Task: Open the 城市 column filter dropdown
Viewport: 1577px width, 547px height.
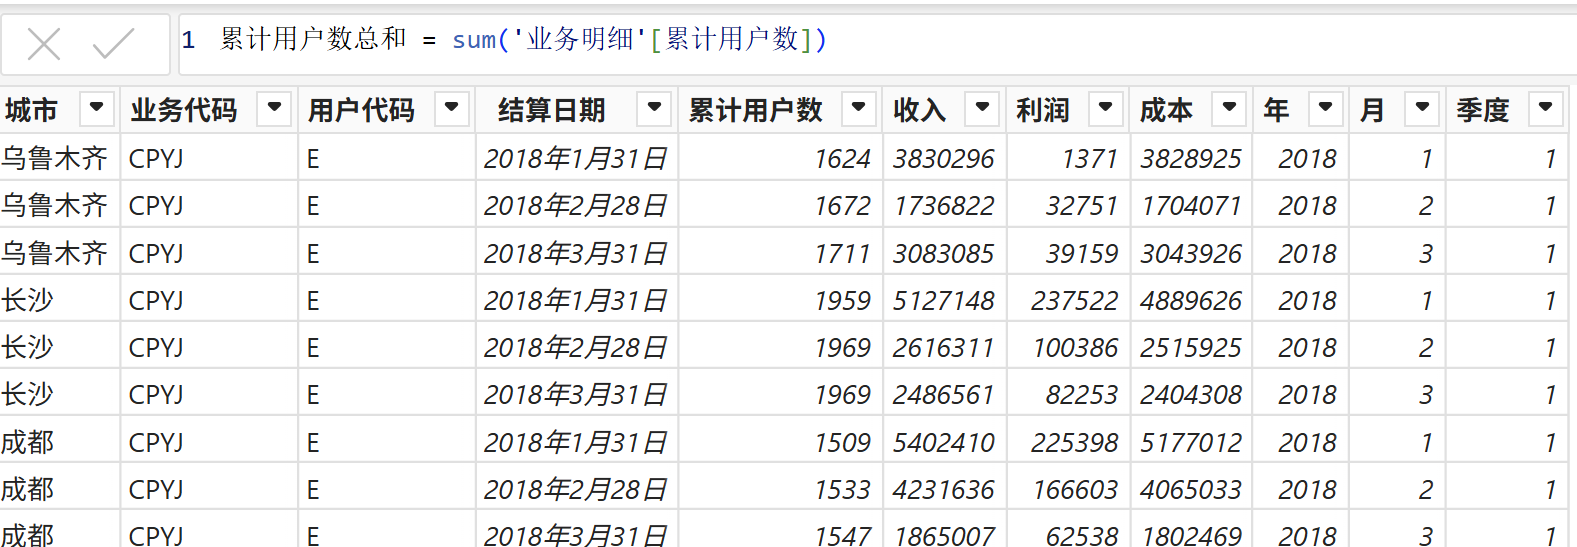Action: coord(97,107)
